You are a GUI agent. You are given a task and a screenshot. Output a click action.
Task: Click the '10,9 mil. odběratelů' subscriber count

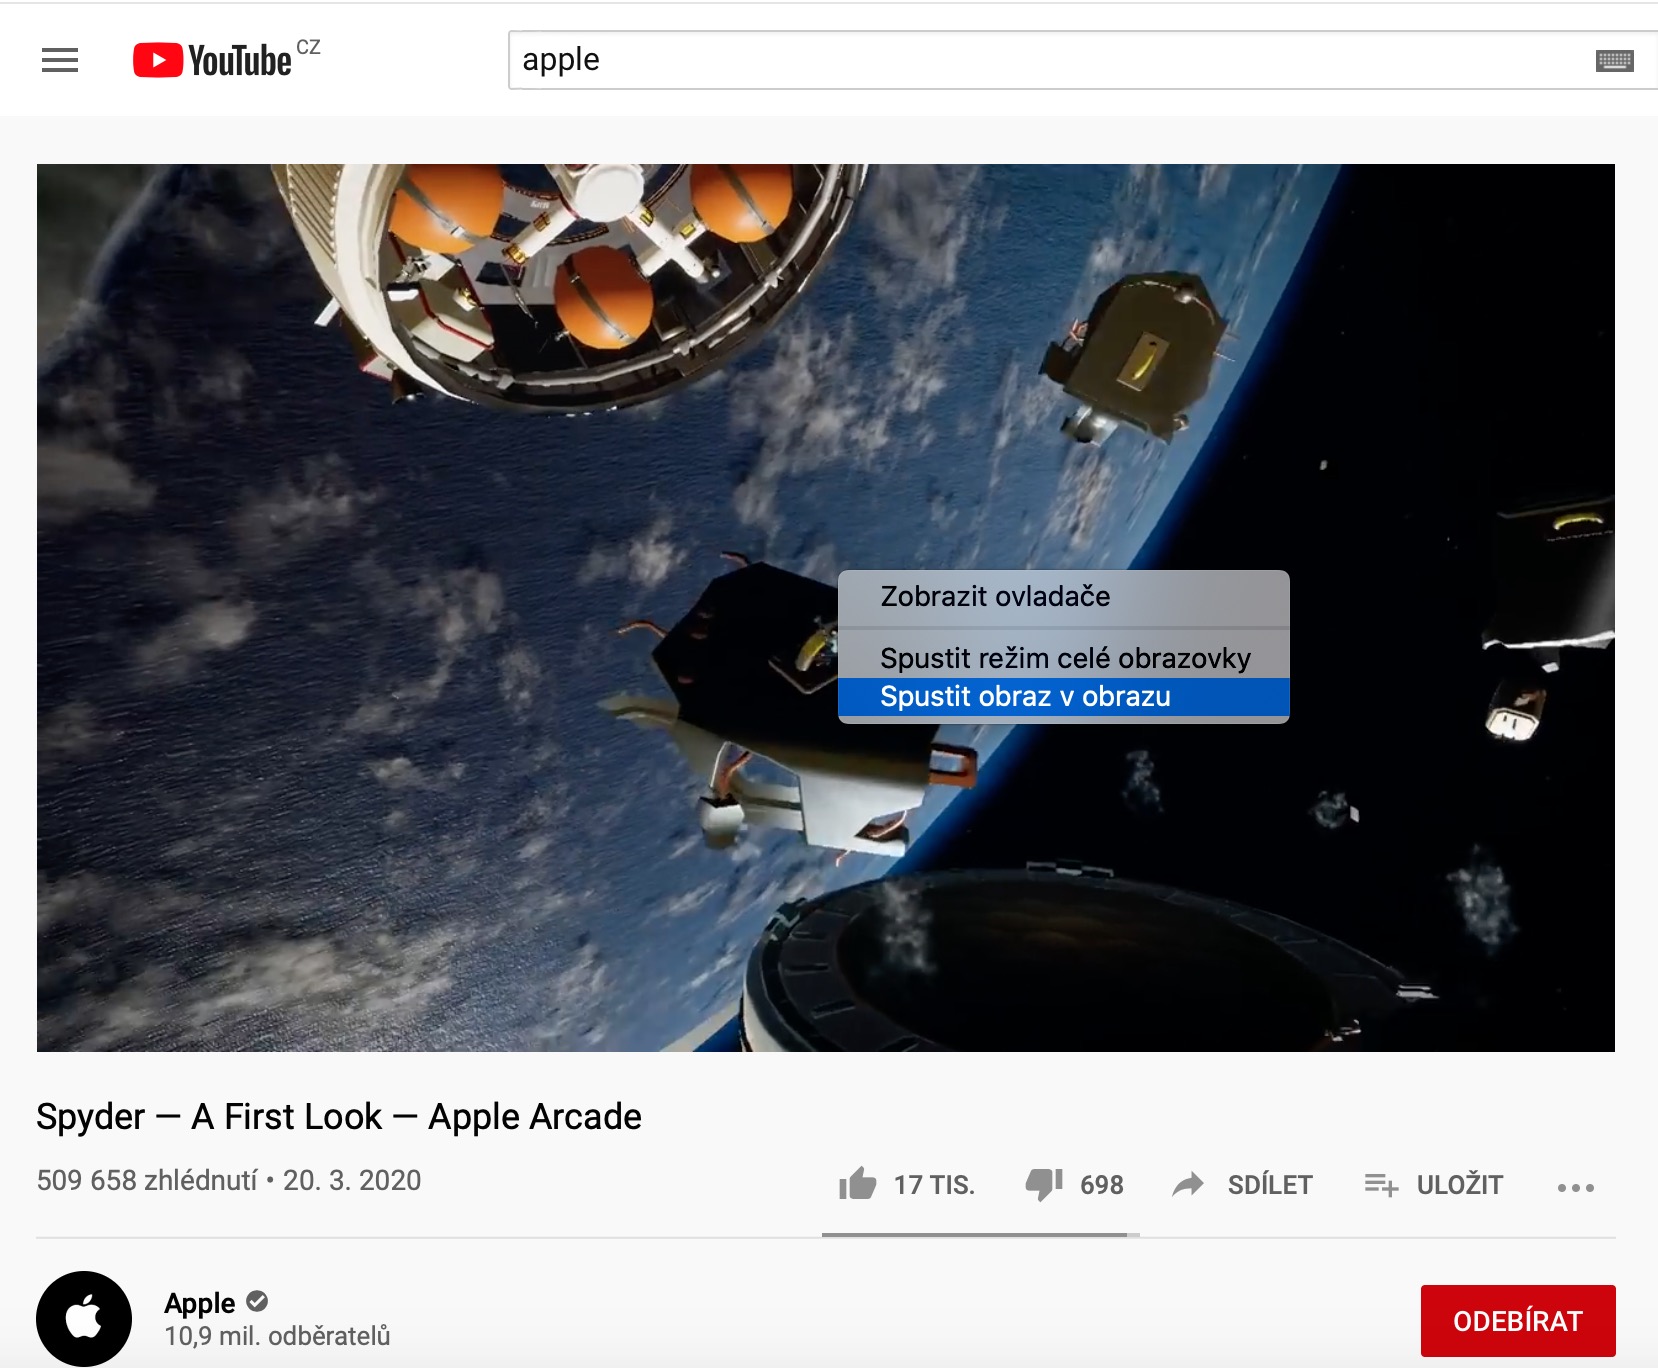point(277,1336)
